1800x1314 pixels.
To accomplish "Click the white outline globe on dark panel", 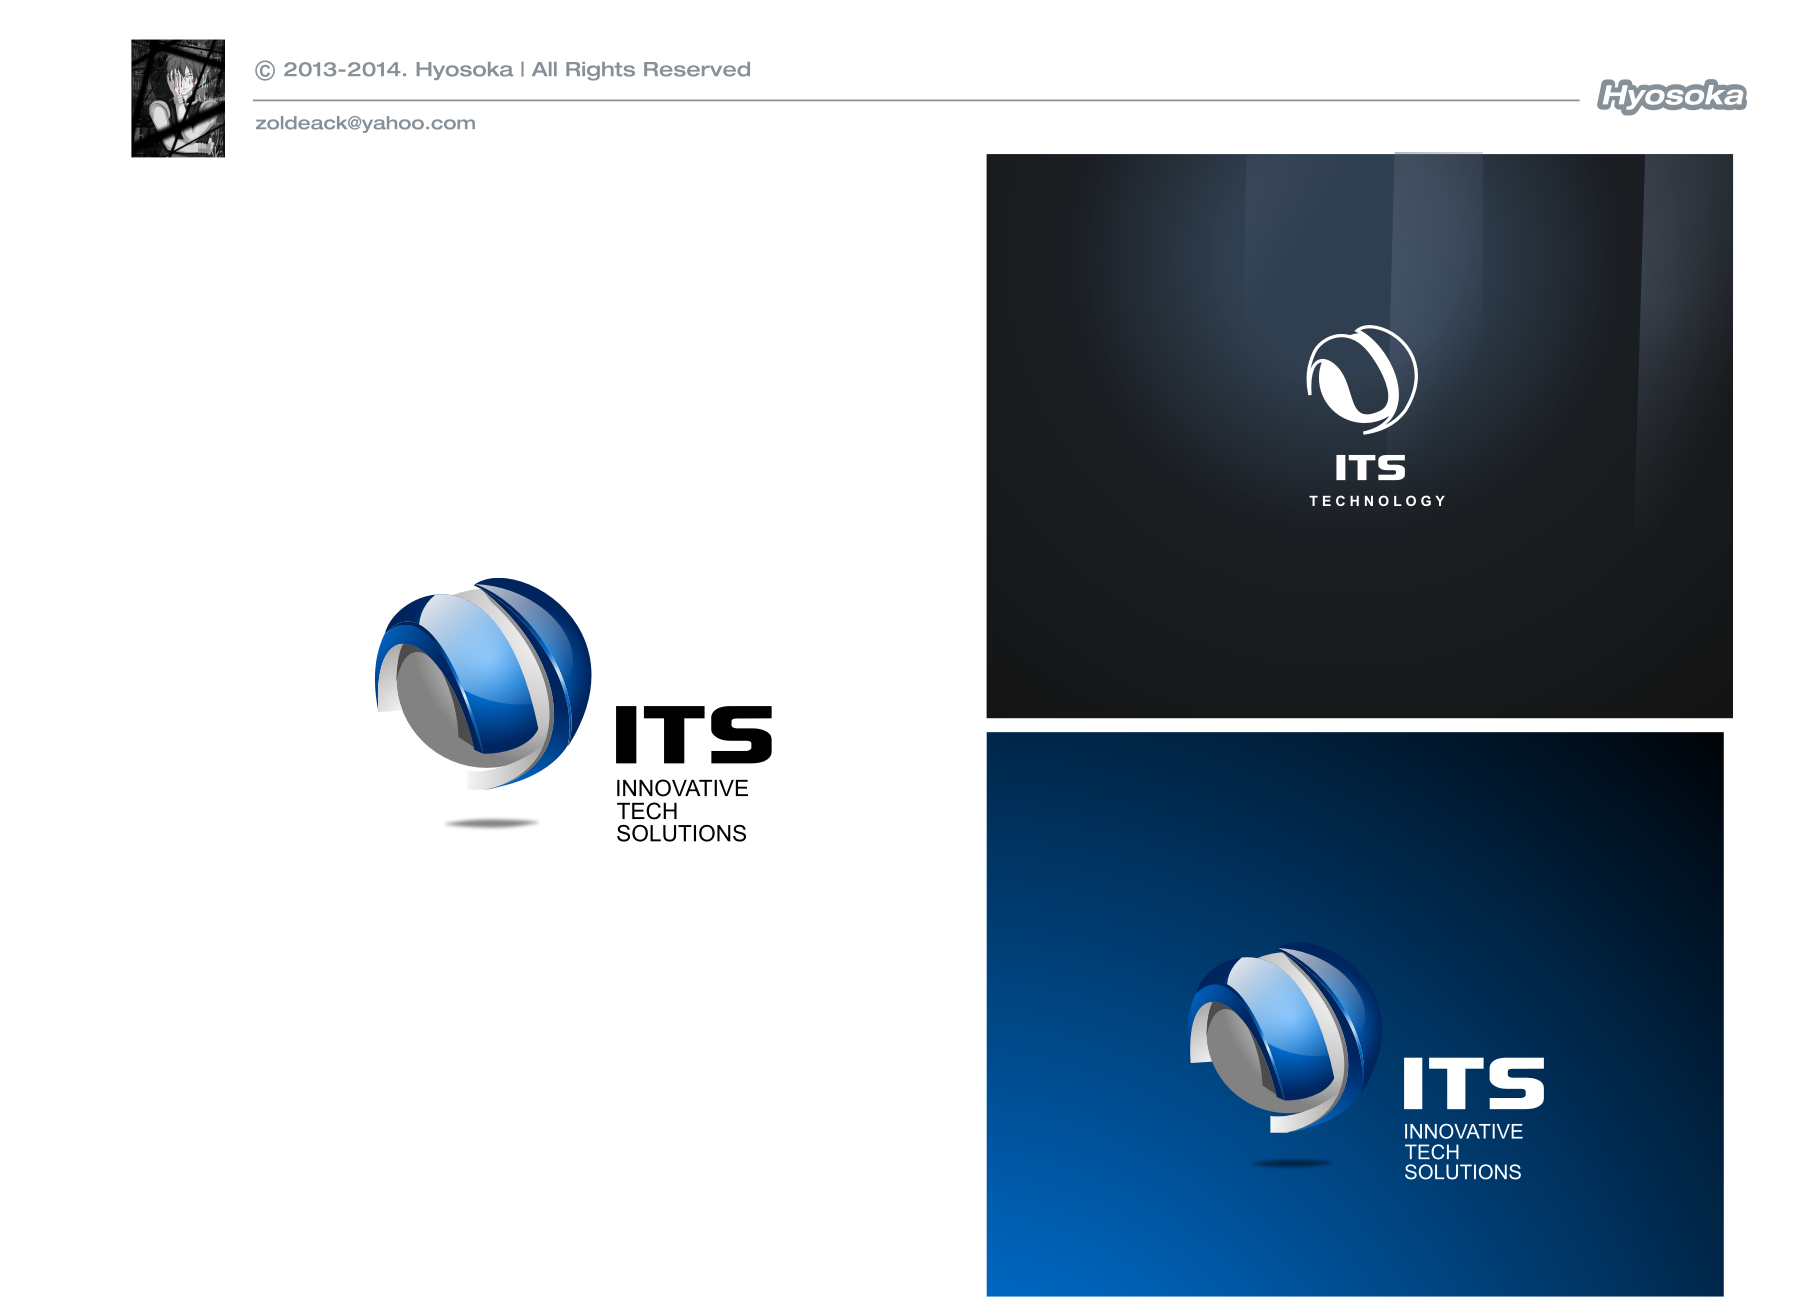I will pyautogui.click(x=1361, y=379).
